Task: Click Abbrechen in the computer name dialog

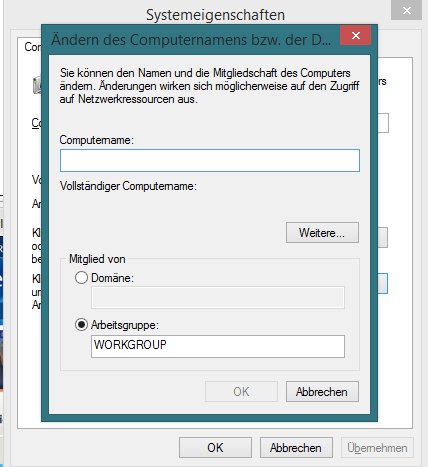Action: point(322,392)
